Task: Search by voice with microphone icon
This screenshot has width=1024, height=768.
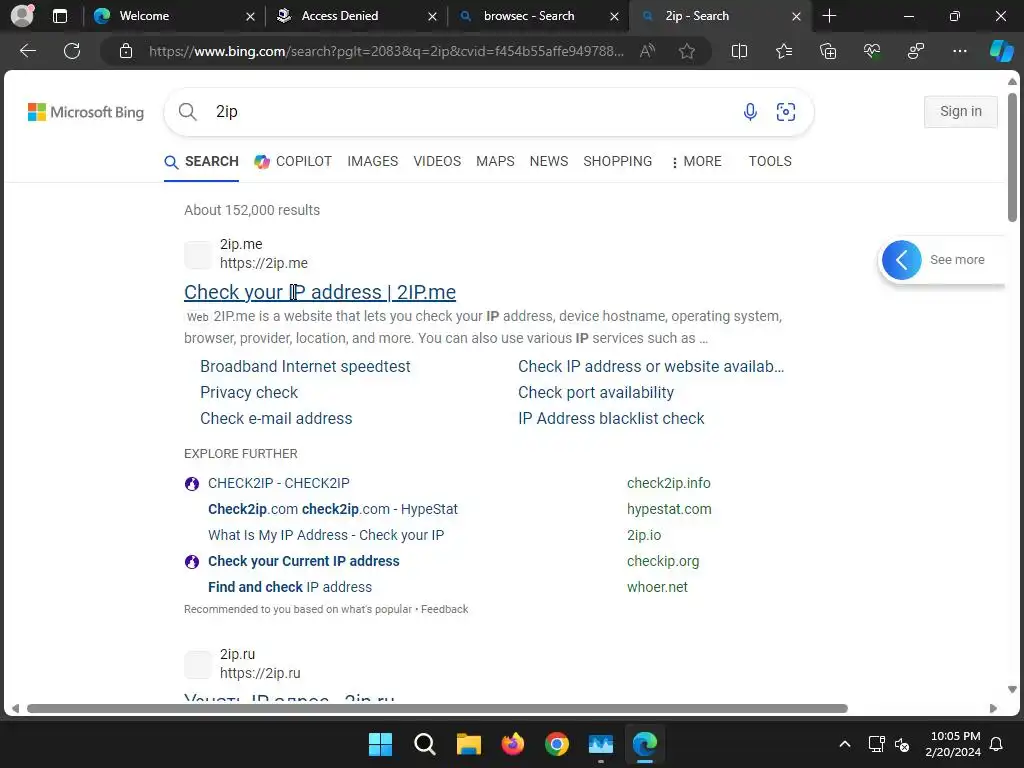Action: pos(750,112)
